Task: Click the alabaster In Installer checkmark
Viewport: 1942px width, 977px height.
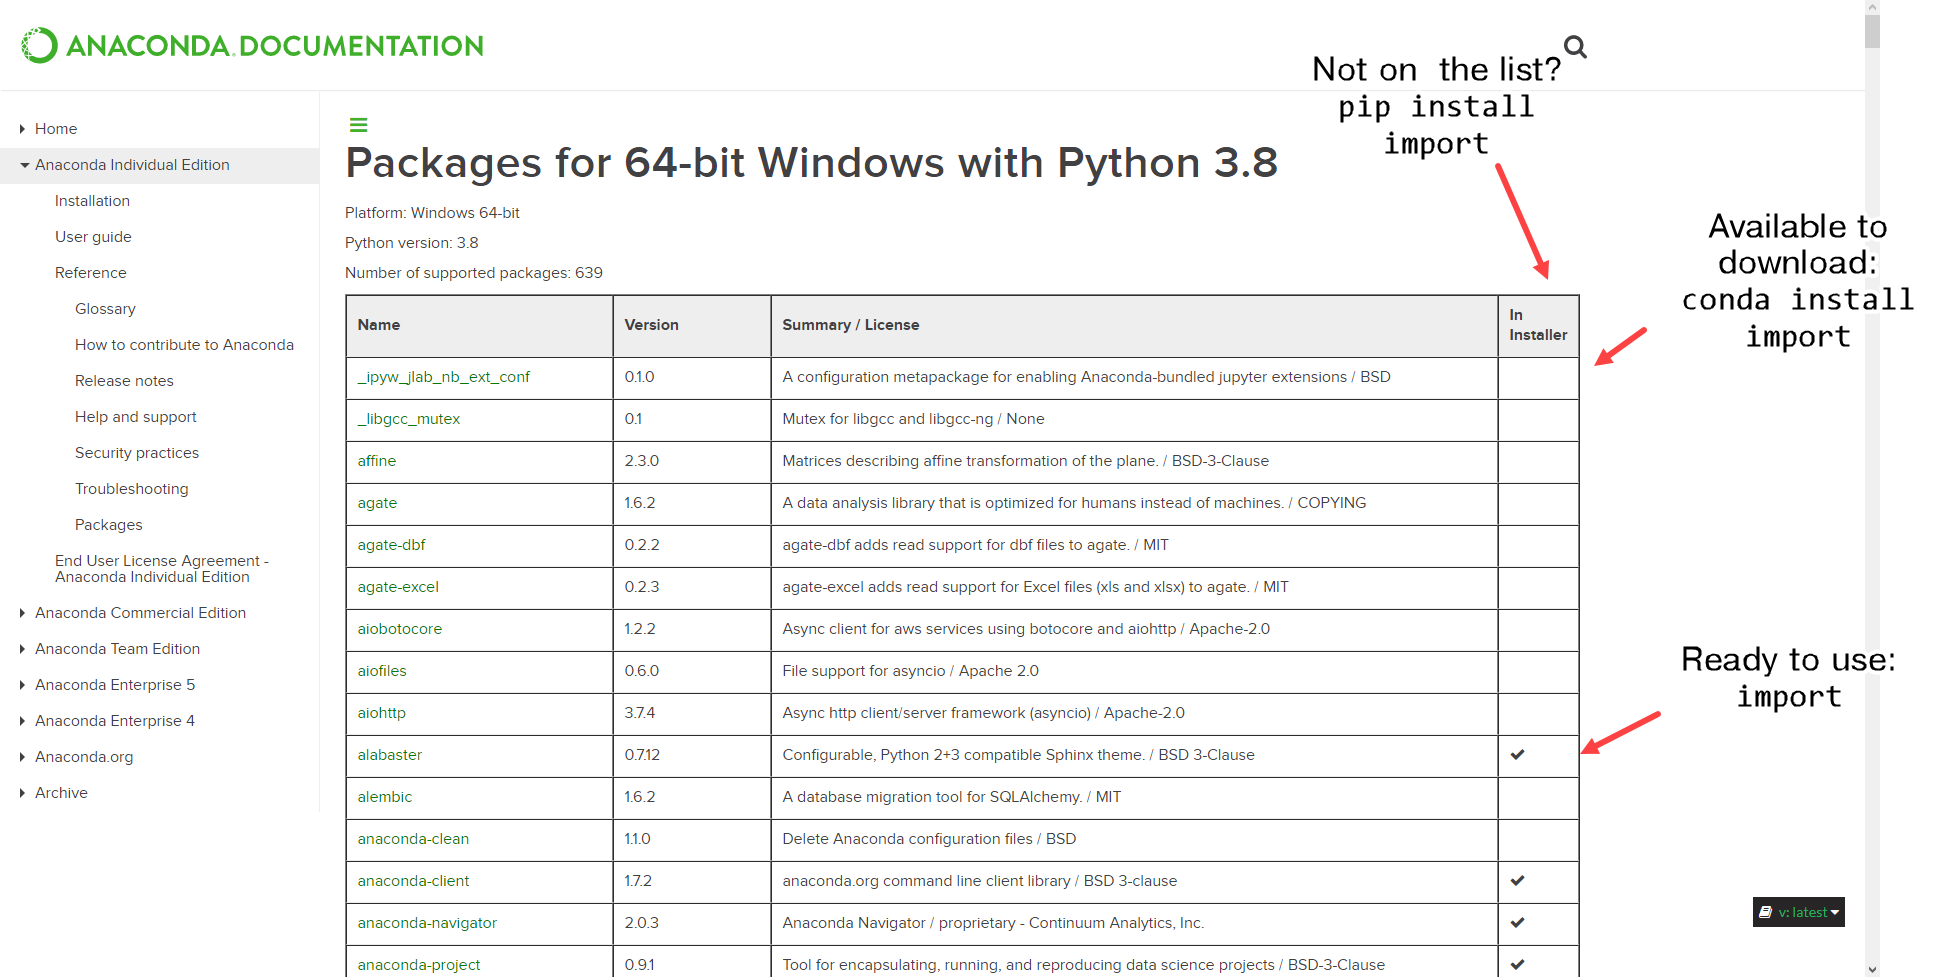Action: pos(1517,755)
